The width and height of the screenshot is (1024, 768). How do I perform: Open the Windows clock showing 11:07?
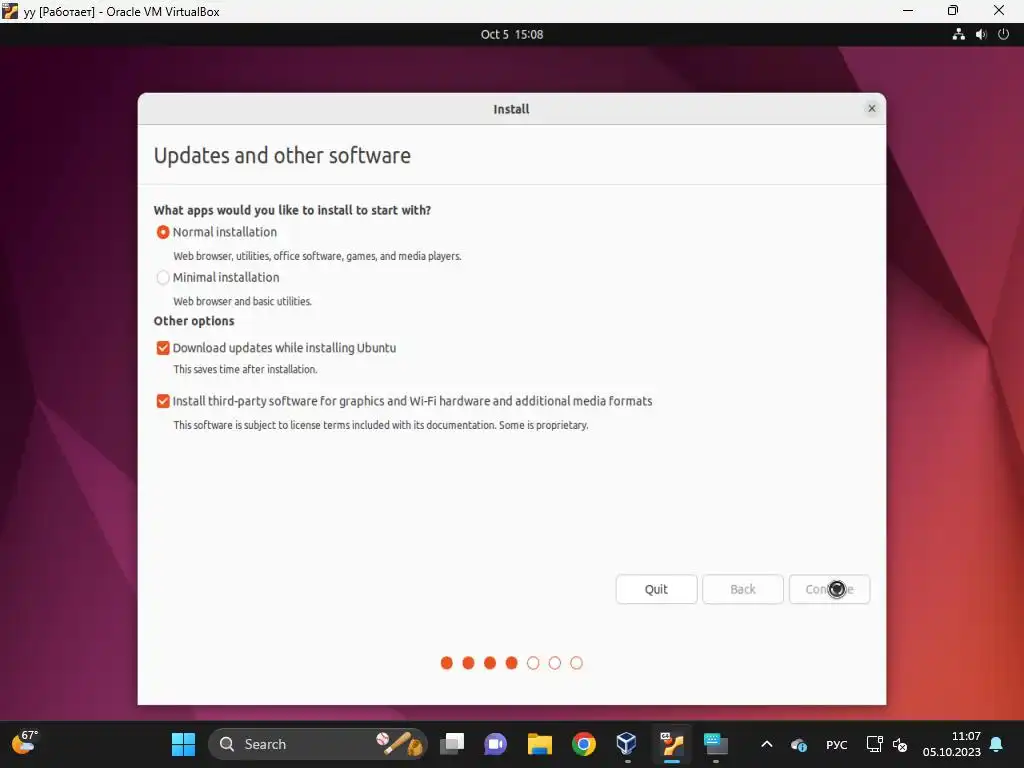952,744
